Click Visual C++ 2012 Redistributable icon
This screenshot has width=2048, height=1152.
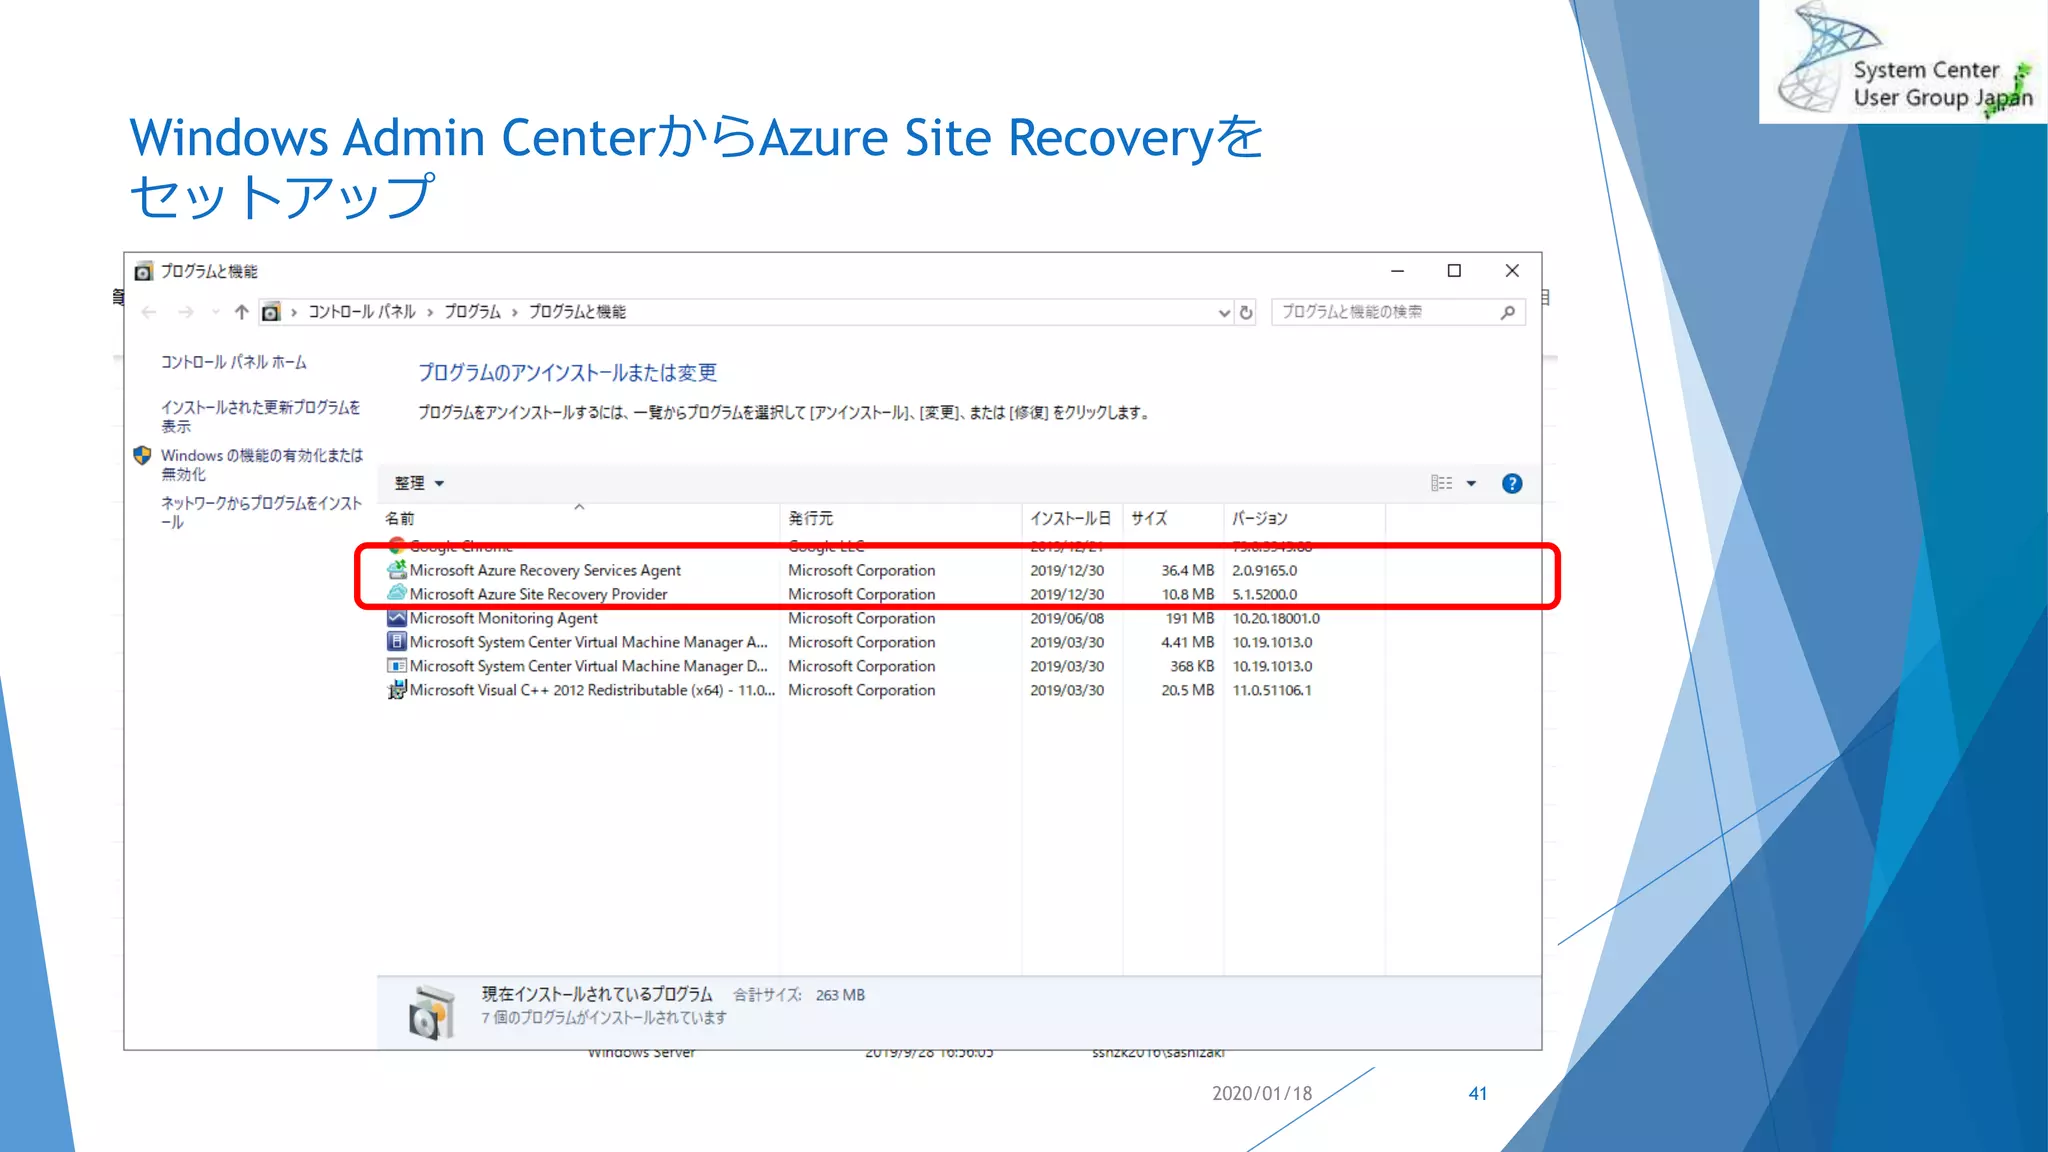click(397, 690)
